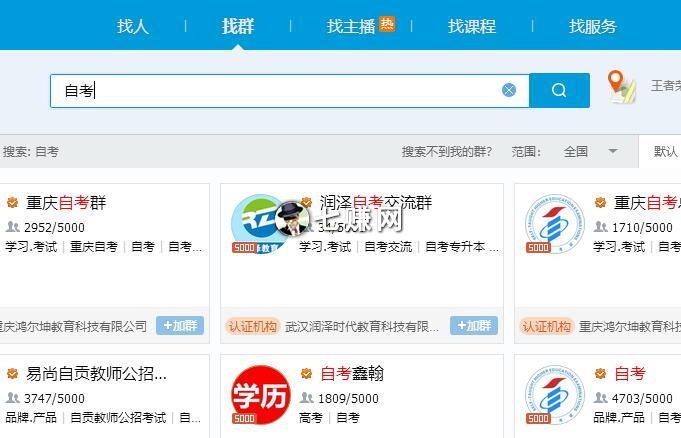Click the certified badge beside 易尚自贡教师公招
Image resolution: width=681 pixels, height=438 pixels.
(12, 373)
